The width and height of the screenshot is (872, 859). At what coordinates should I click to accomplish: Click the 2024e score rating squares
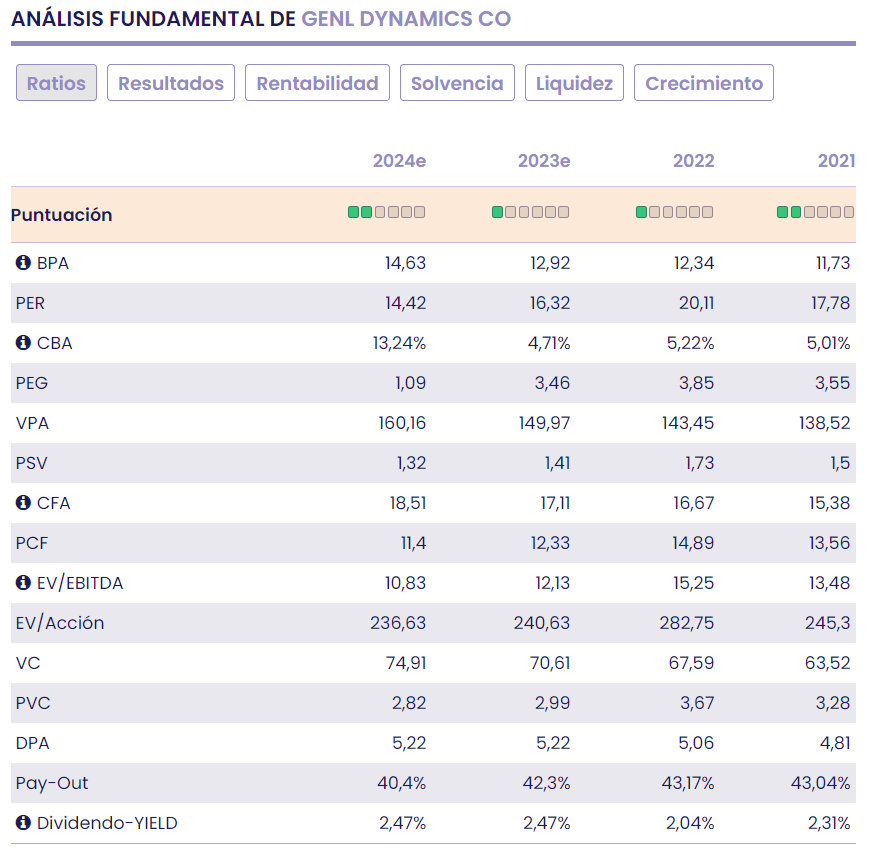(386, 212)
